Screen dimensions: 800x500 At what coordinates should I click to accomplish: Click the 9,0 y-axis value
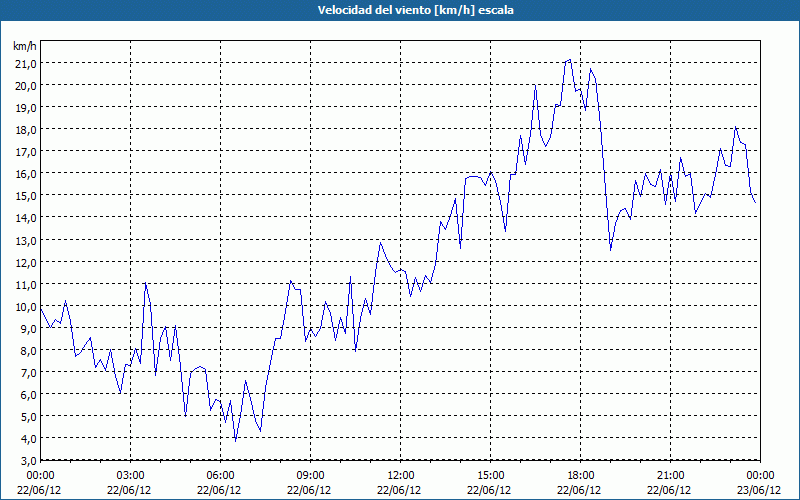(x=29, y=328)
